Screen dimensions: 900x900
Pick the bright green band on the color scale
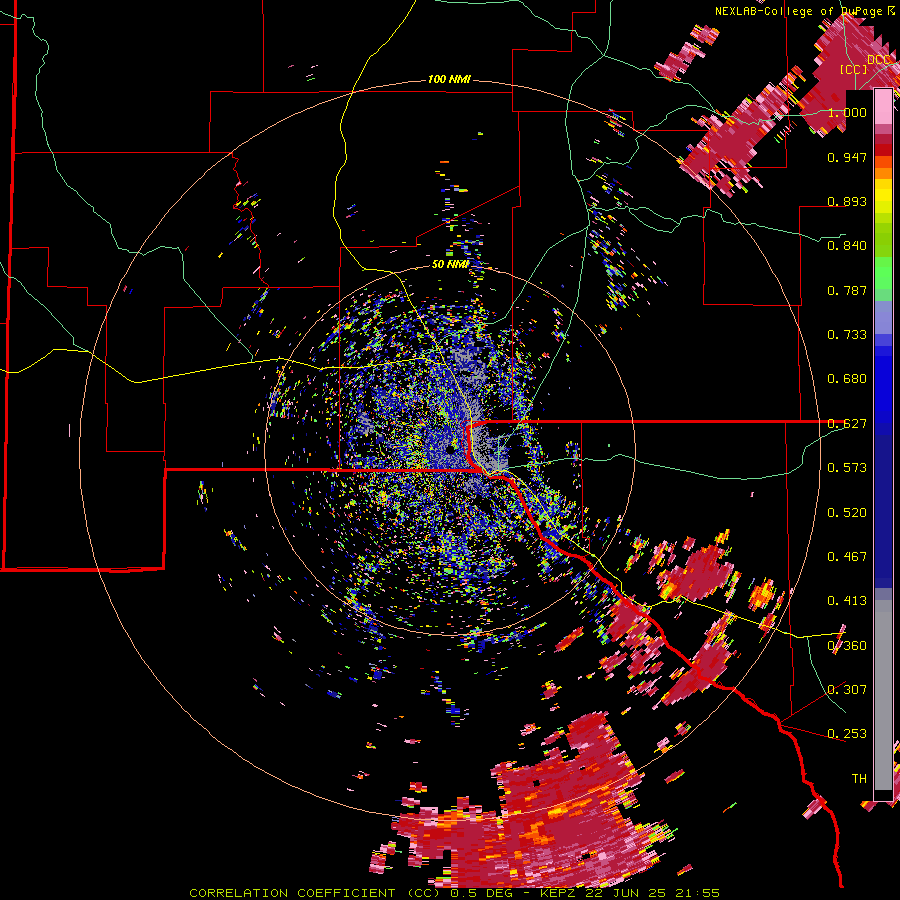point(883,274)
